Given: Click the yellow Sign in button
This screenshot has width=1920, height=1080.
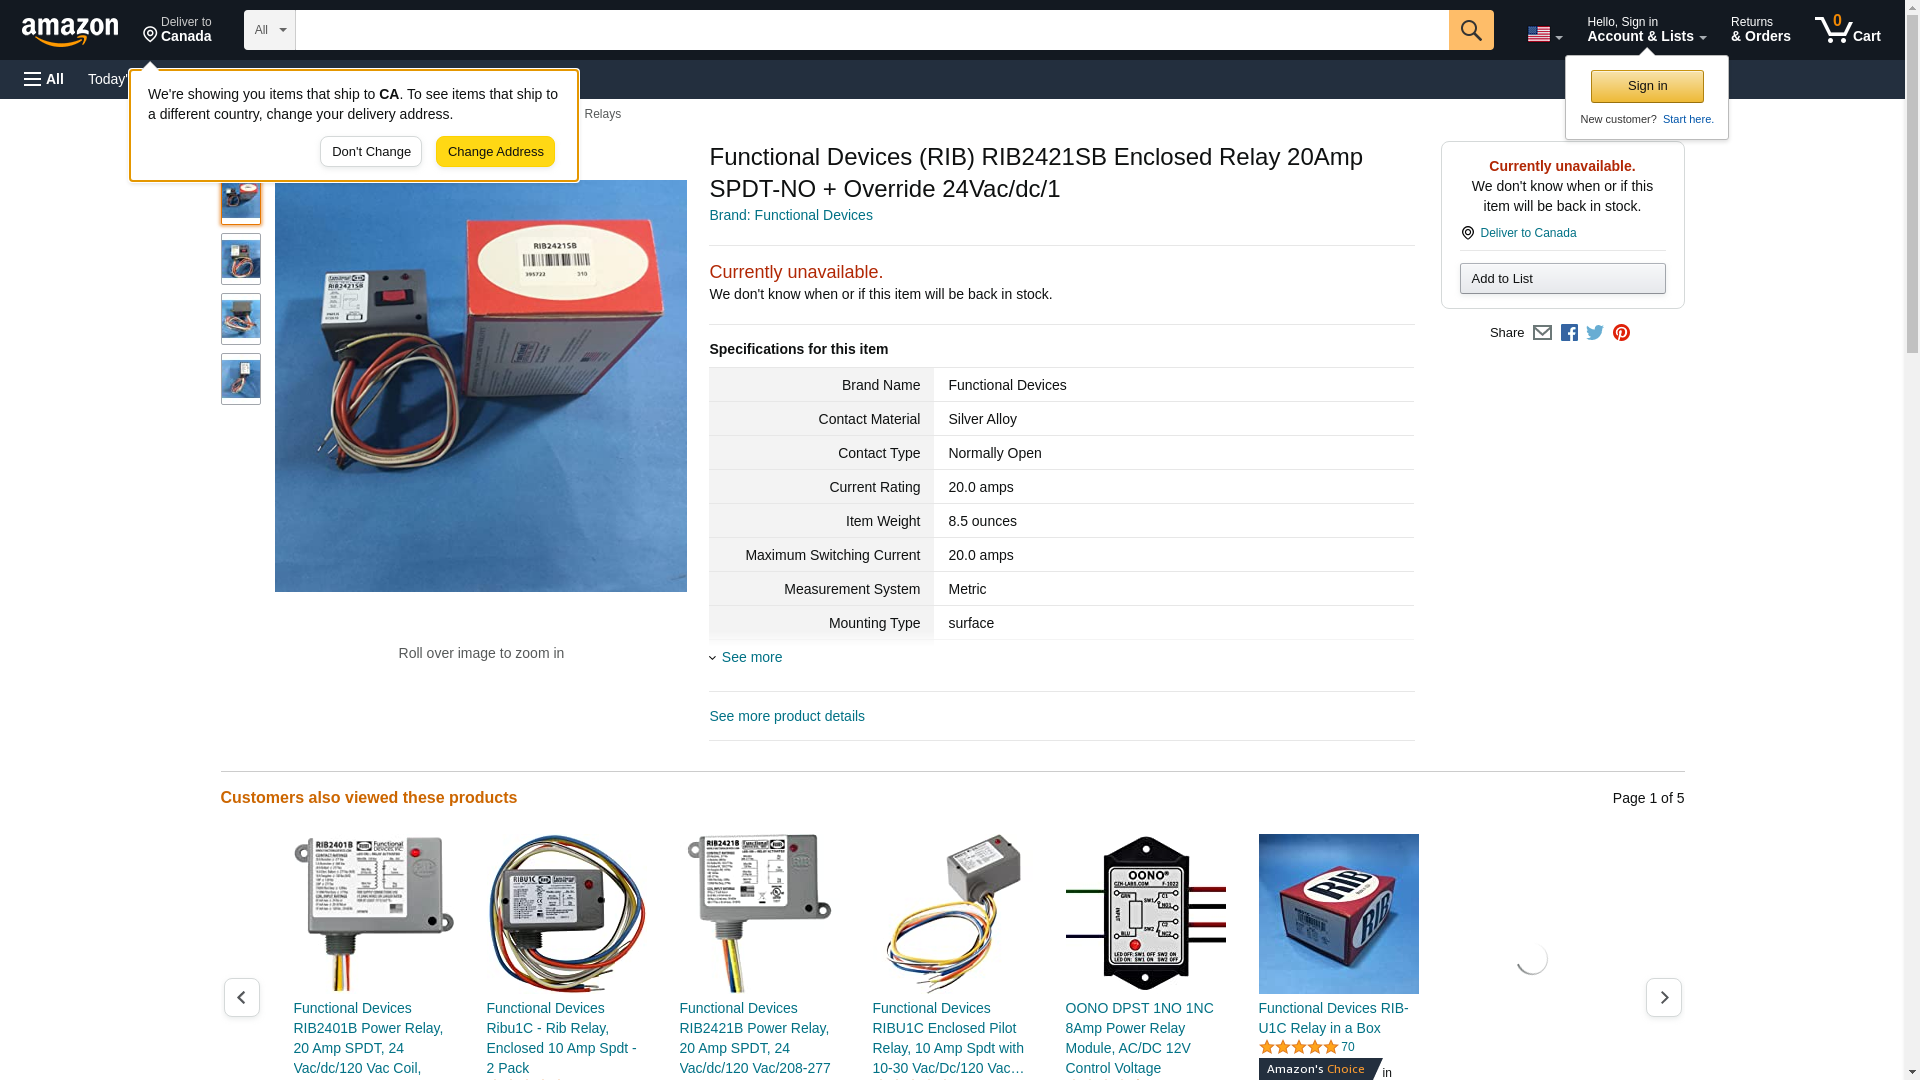Looking at the screenshot, I should [1647, 86].
